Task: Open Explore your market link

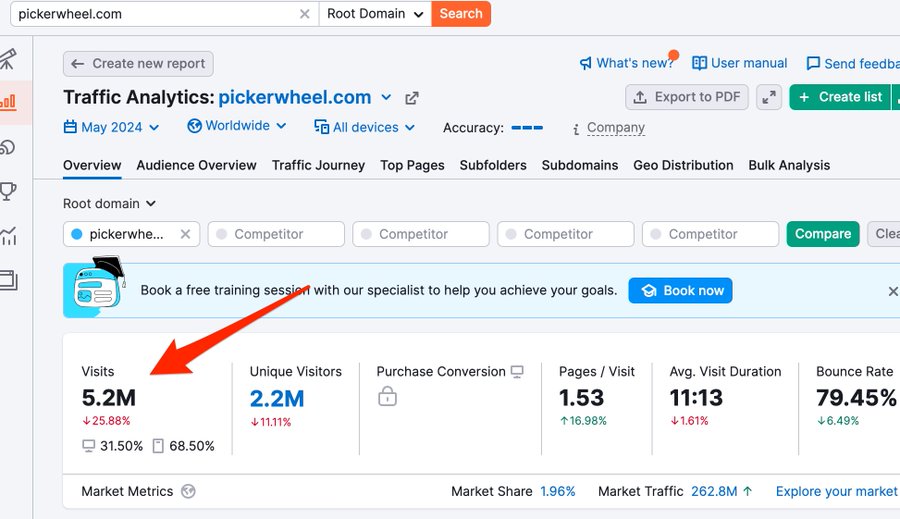Action: pyautogui.click(x=836, y=491)
